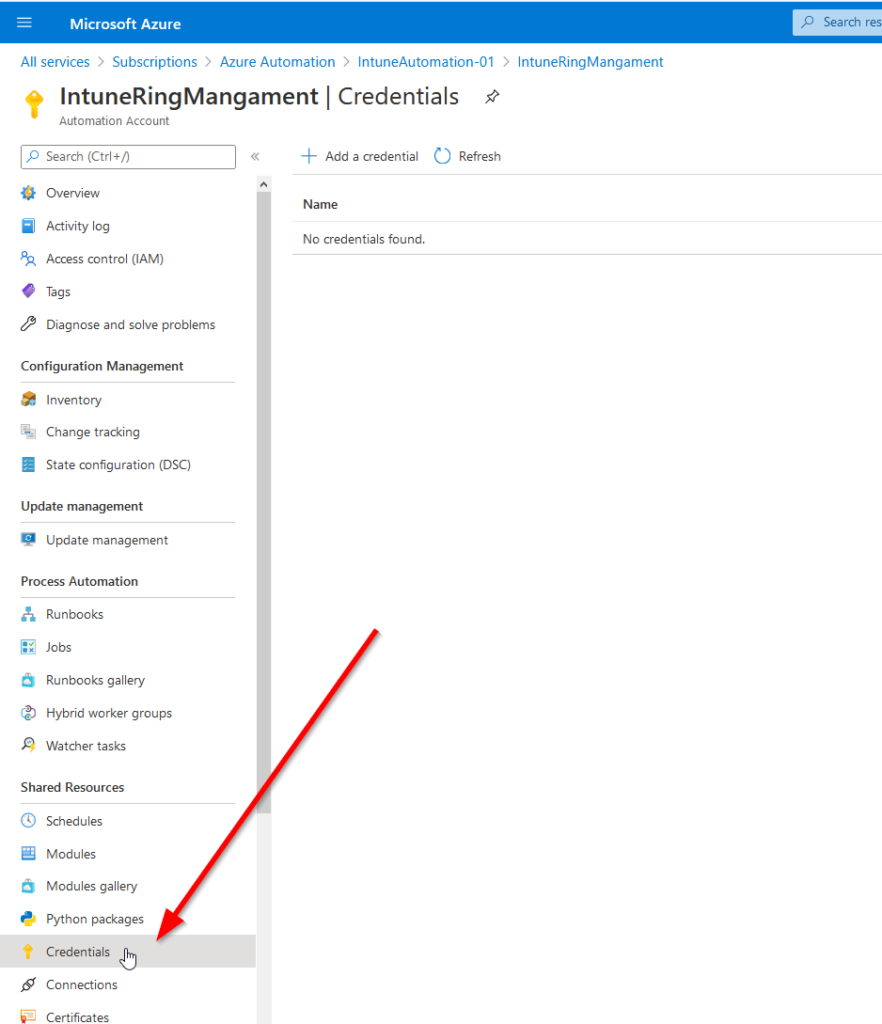Click the Hybrid worker groups icon
This screenshot has height=1024, width=882.
pos(28,712)
